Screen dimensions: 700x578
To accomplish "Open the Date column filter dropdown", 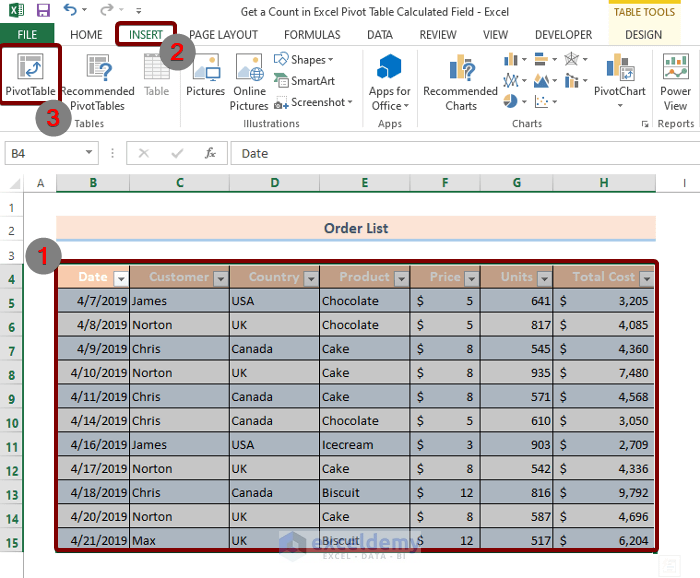I will click(x=121, y=278).
